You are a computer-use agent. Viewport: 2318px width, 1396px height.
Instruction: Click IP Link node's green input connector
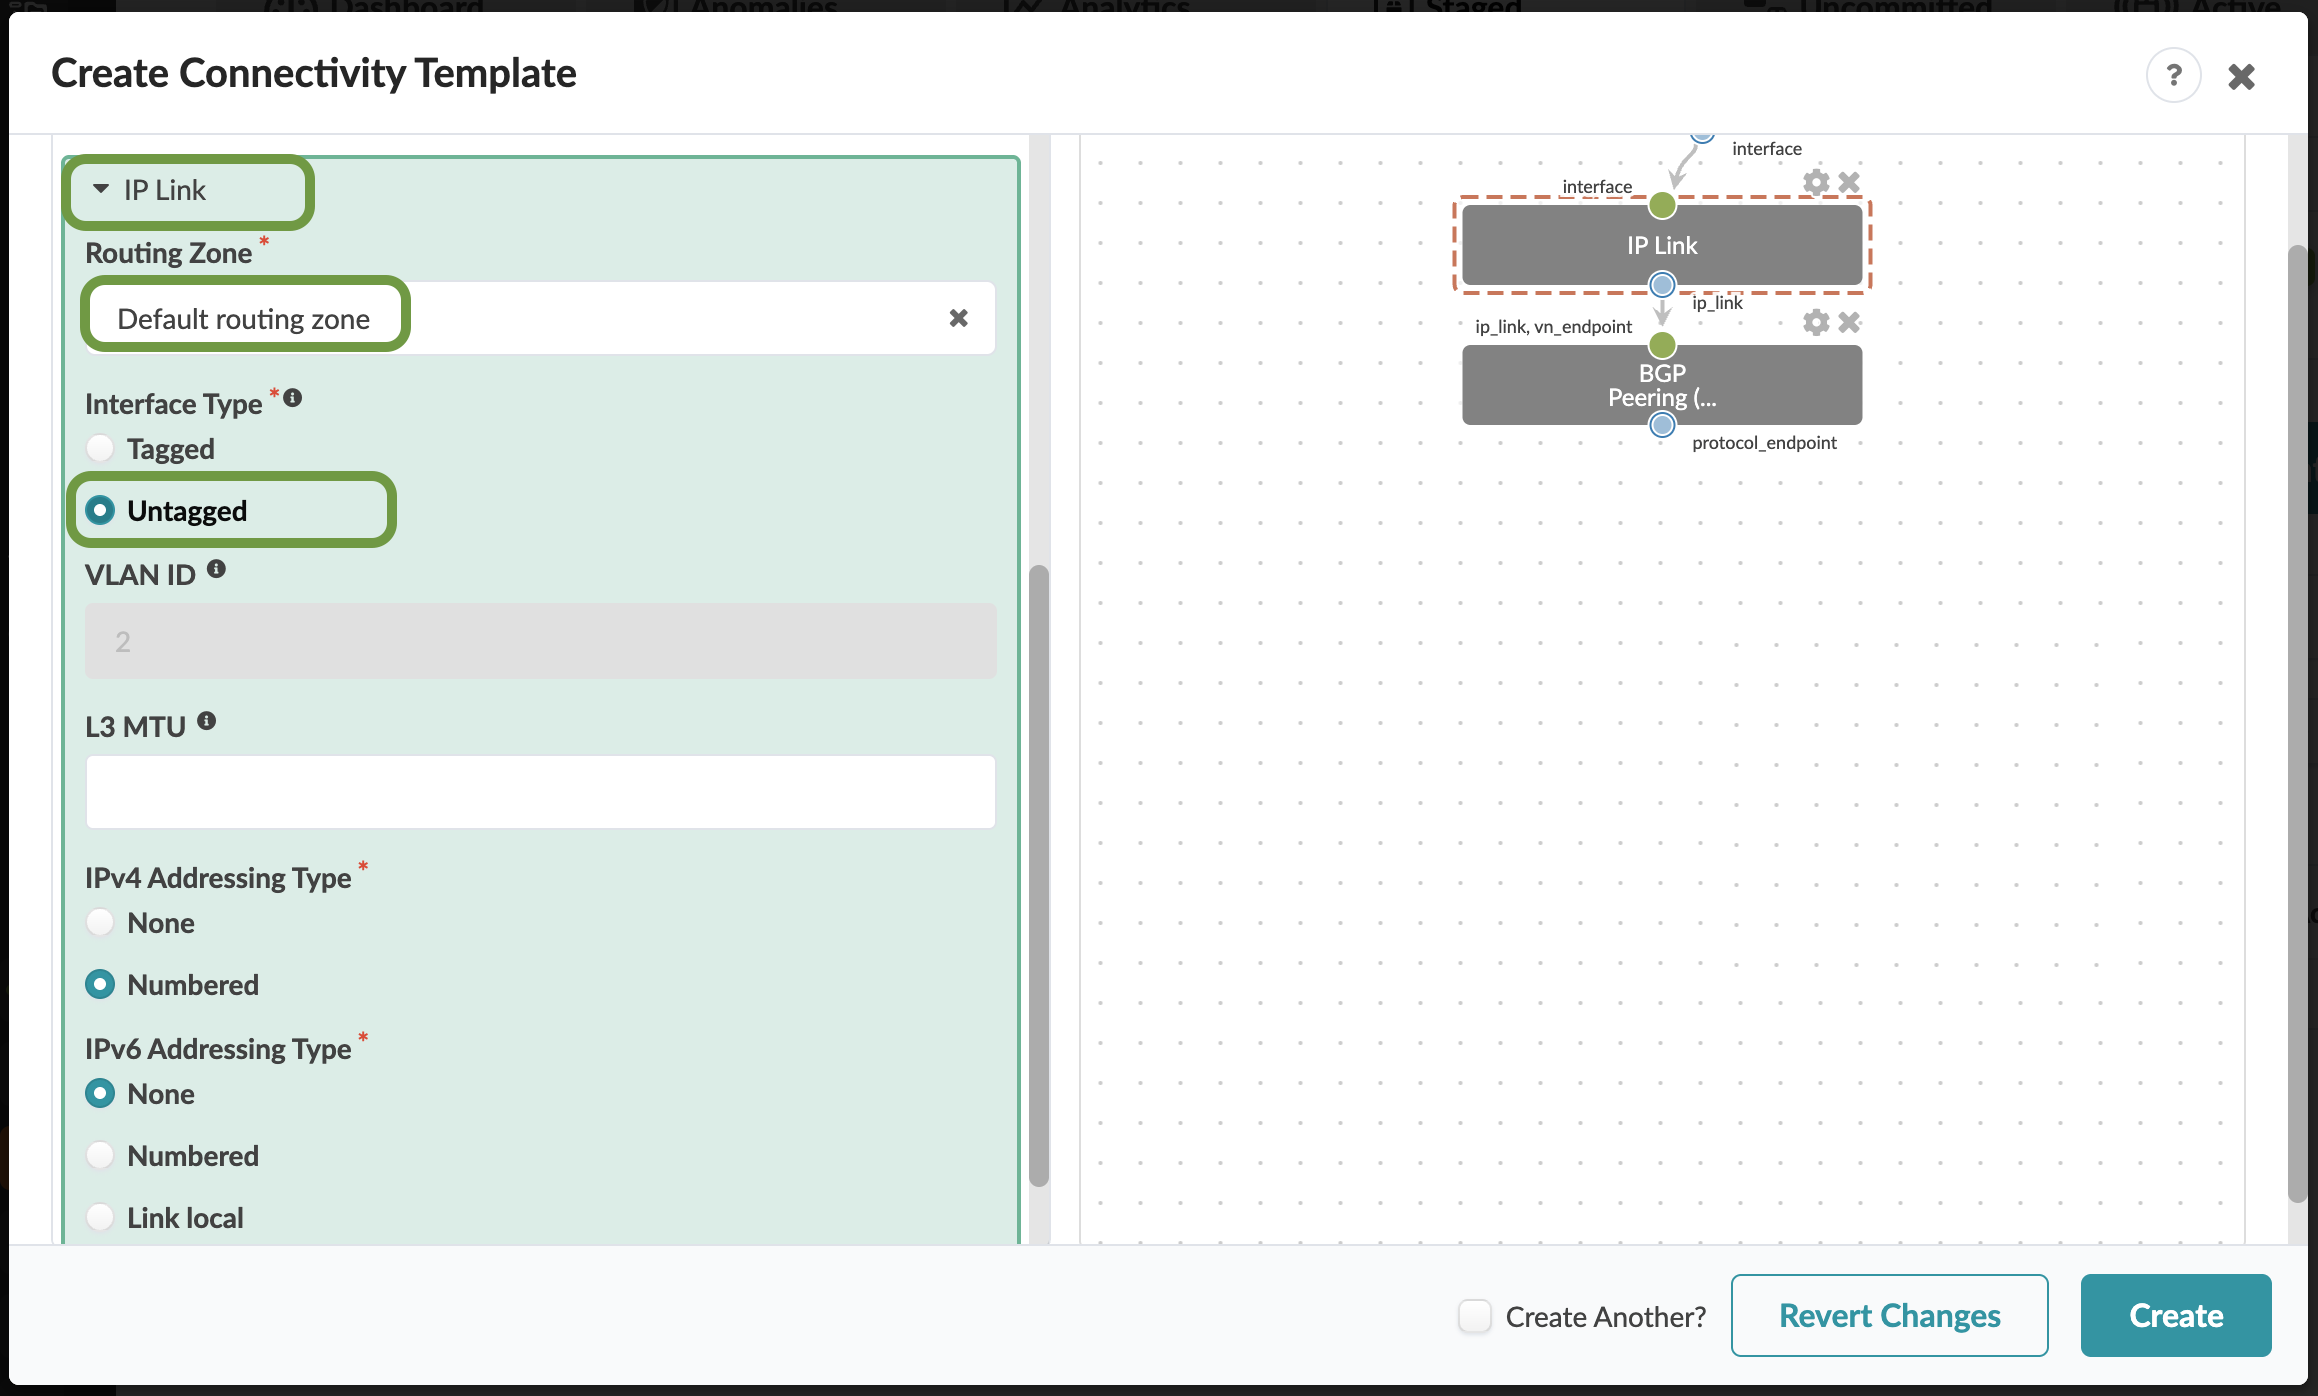1662,205
